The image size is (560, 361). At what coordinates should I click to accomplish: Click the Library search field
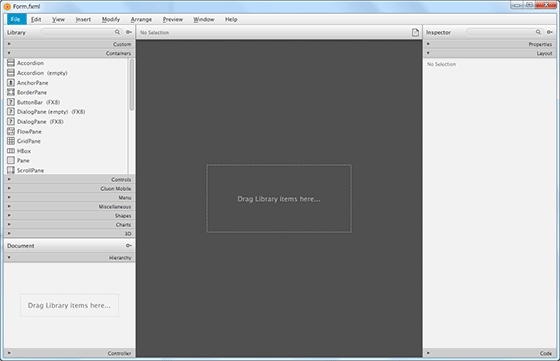click(81, 32)
